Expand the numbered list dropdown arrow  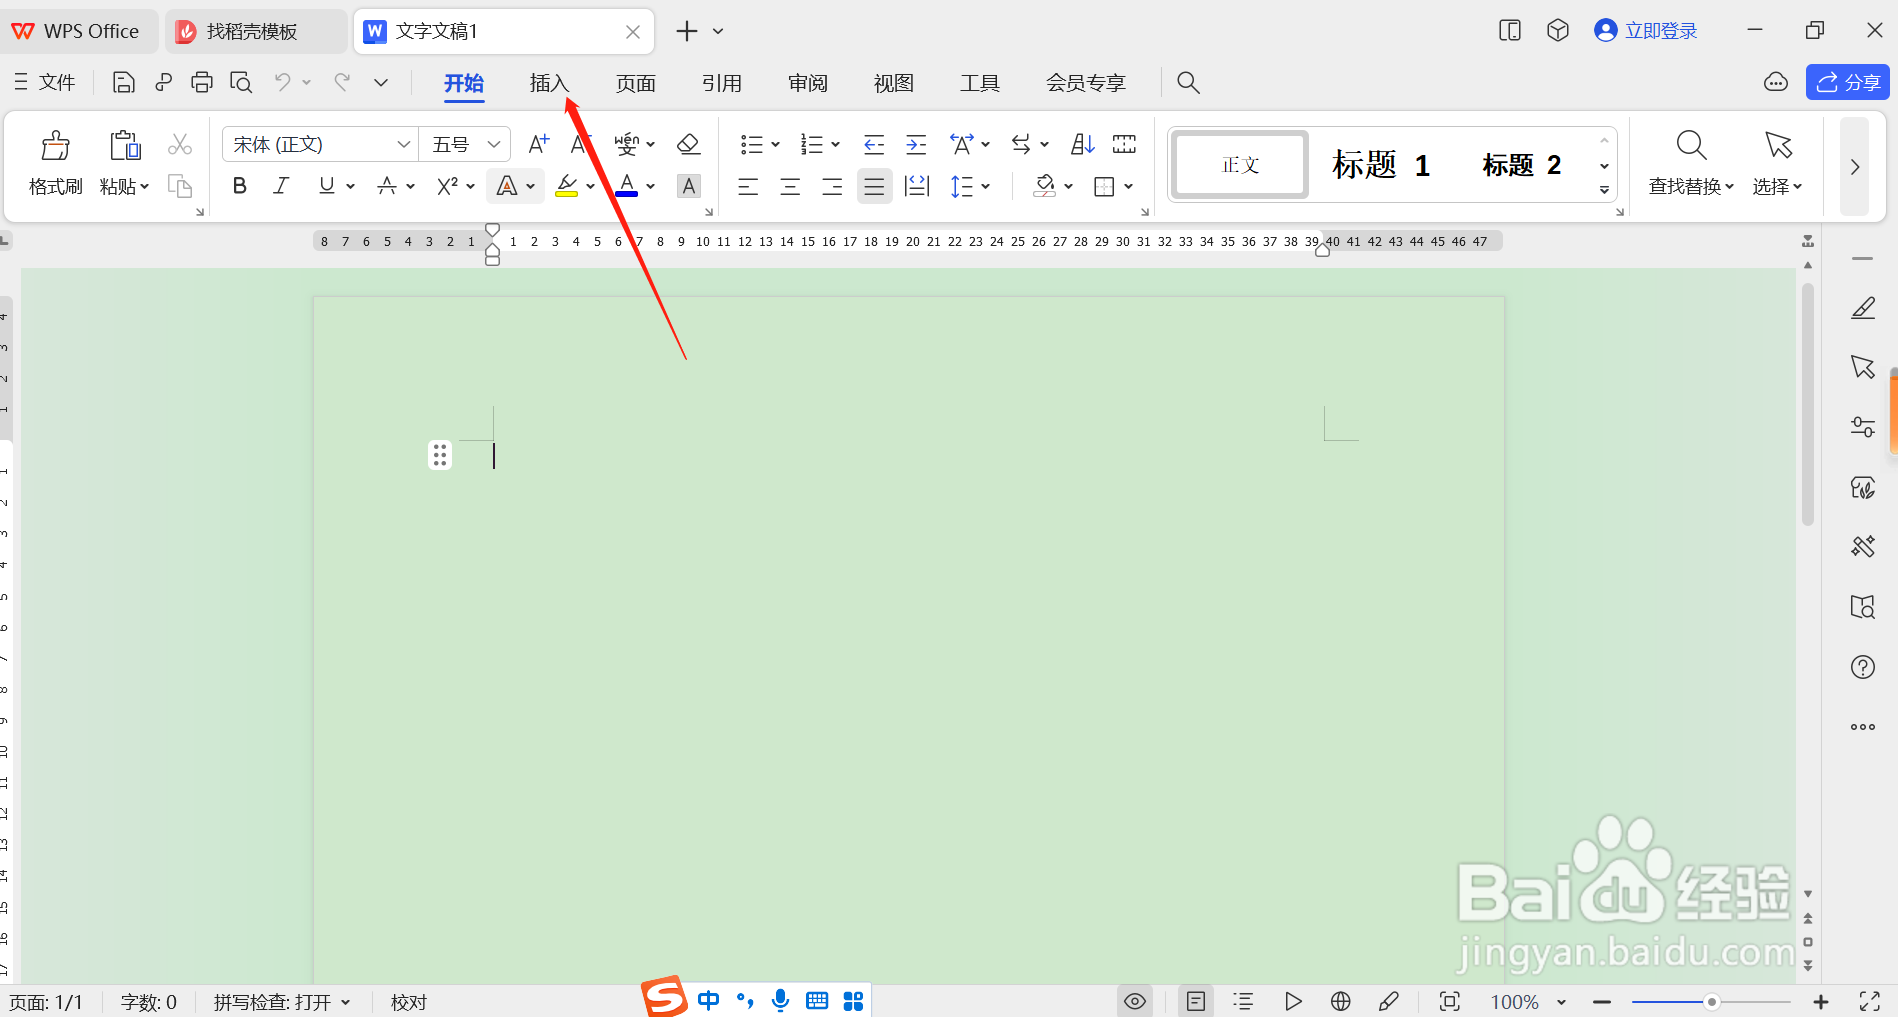tap(835, 145)
